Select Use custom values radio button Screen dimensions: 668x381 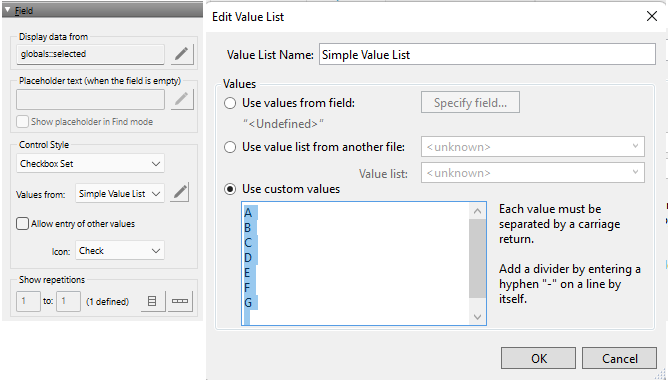coord(230,189)
